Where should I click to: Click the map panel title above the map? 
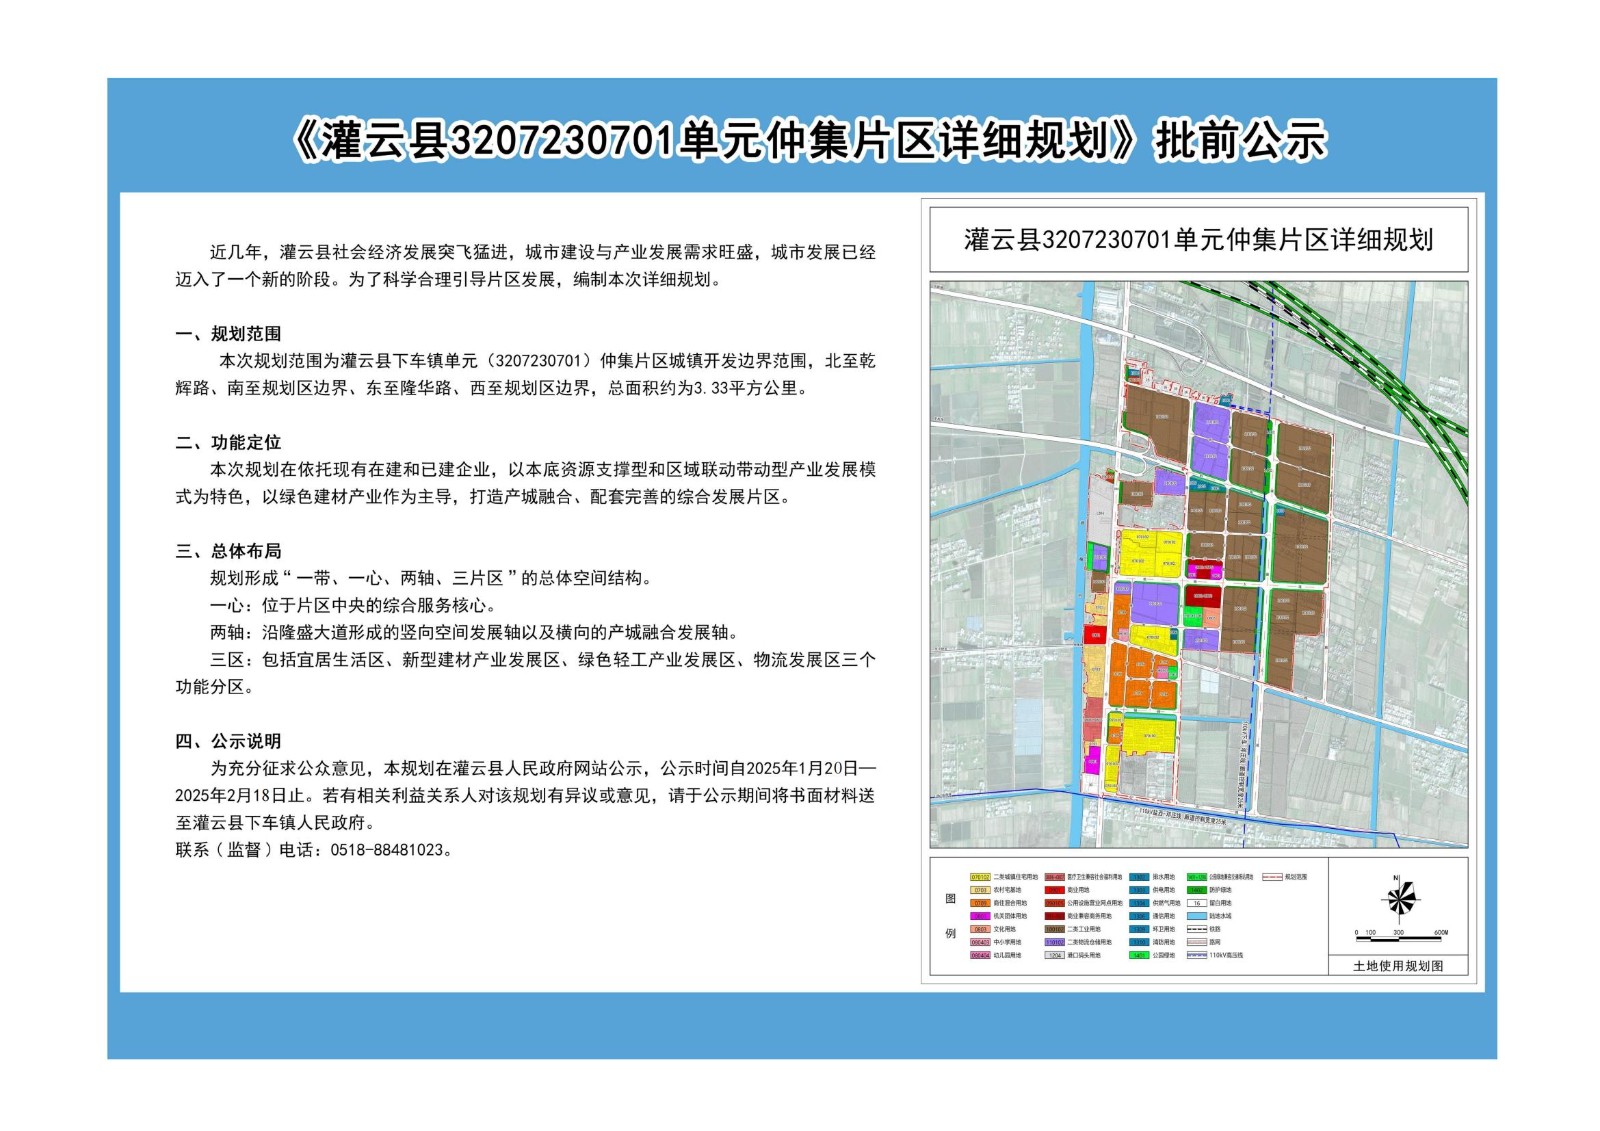(1198, 240)
